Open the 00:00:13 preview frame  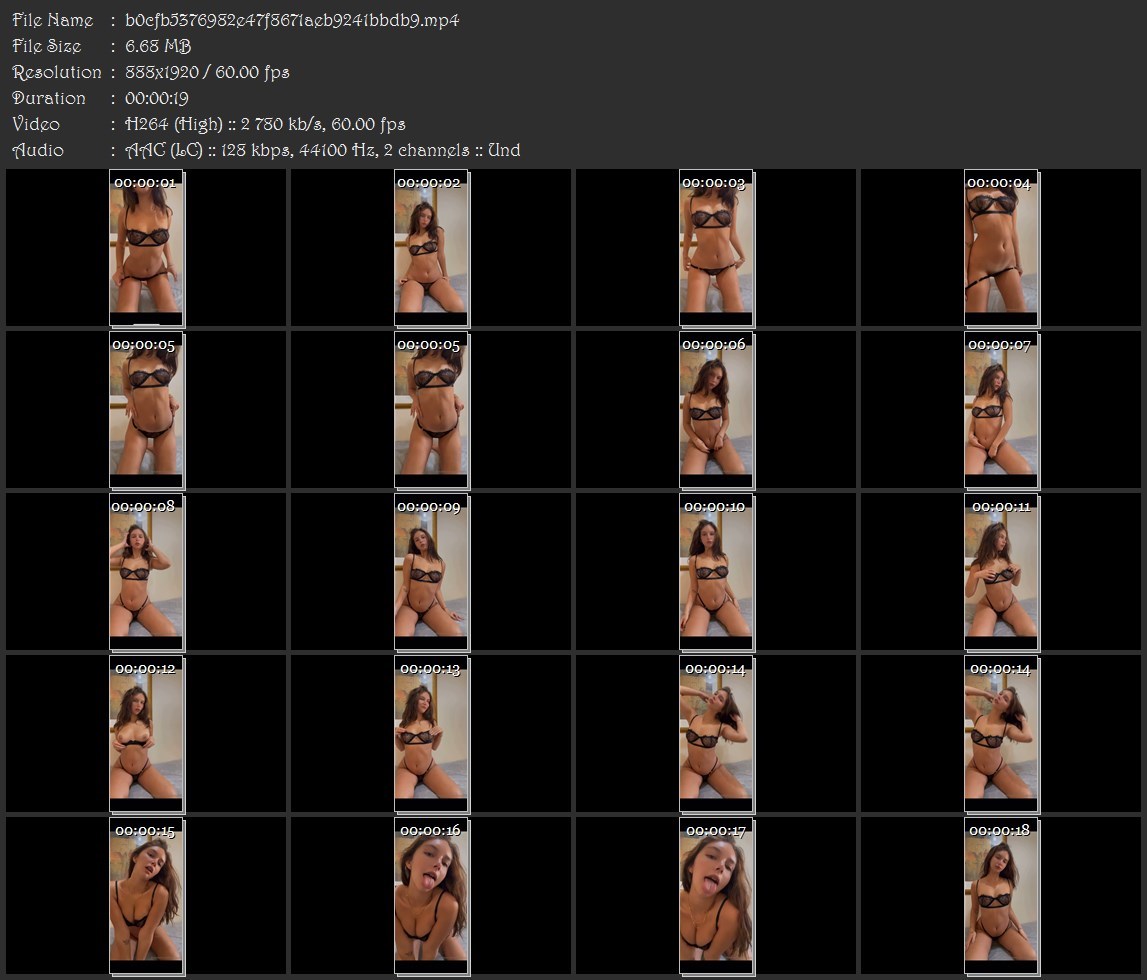point(431,734)
